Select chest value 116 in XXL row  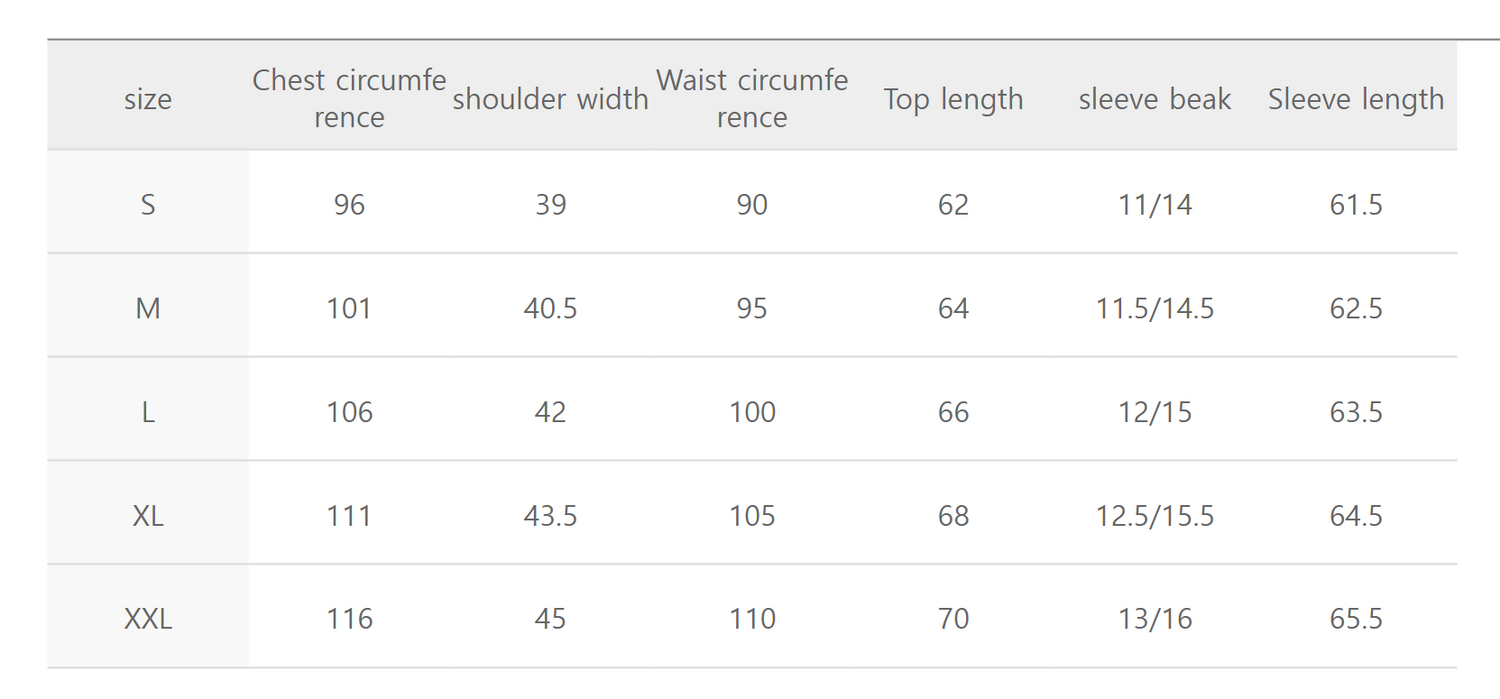click(349, 619)
